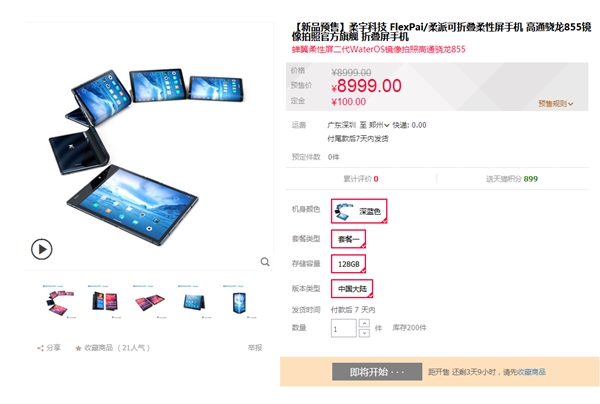Image resolution: width=600 pixels, height=404 pixels.
Task: Open the magnifier zoom icon
Action: [x=265, y=262]
